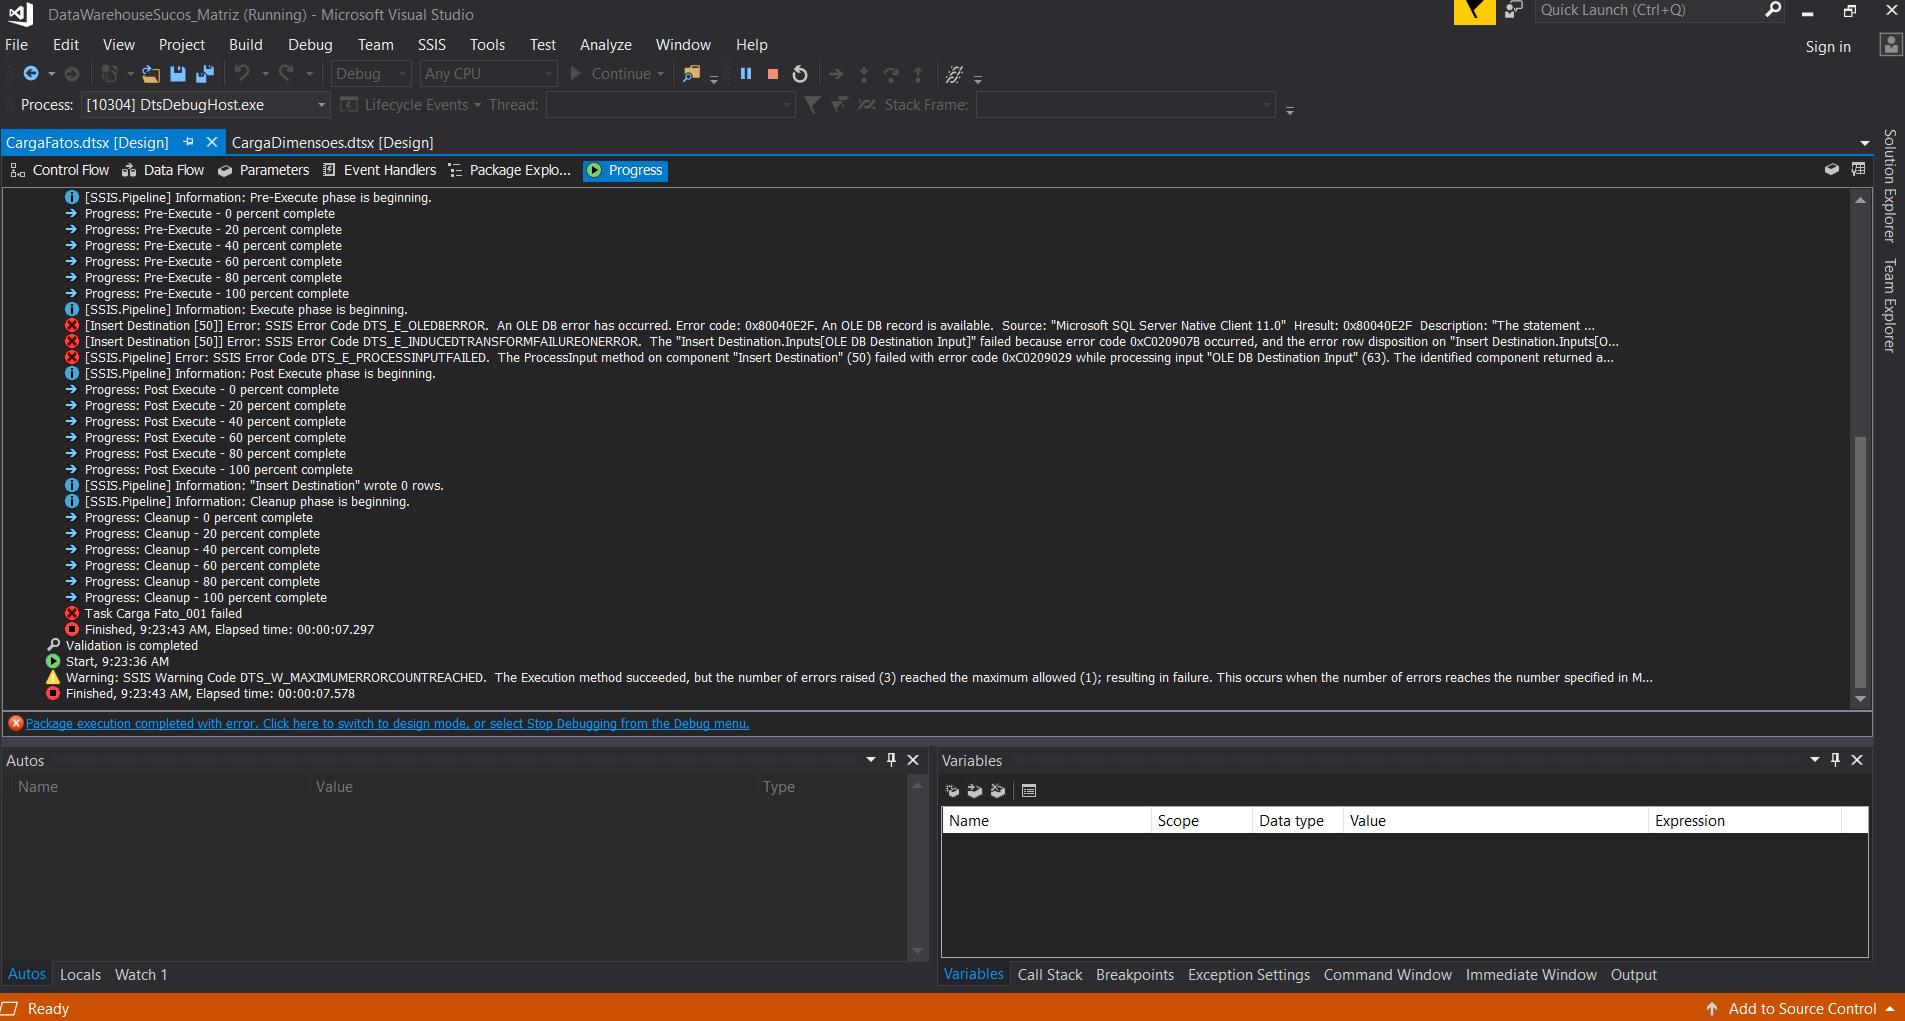This screenshot has width=1905, height=1021.
Task: Stop debugging with the red square
Action: (772, 74)
